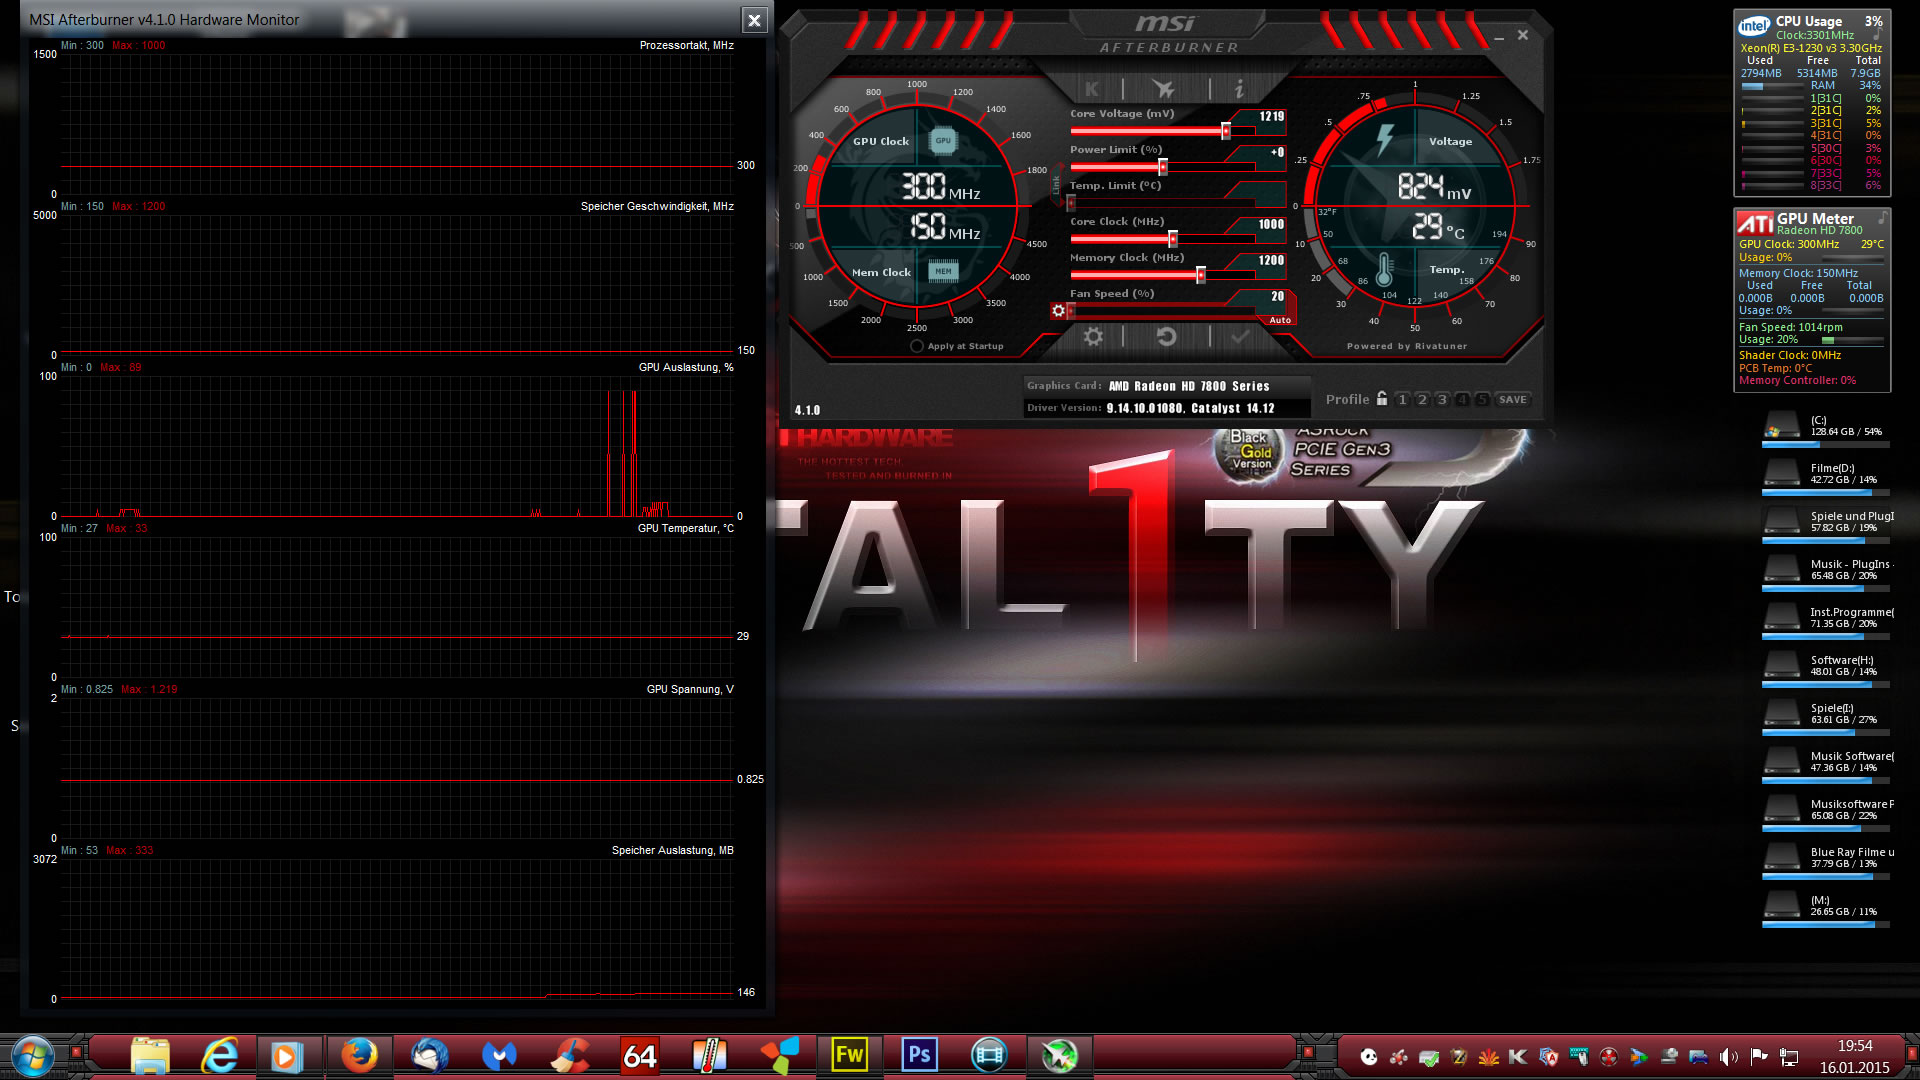The width and height of the screenshot is (1920, 1080).
Task: Click the reset circular arrow icon
Action: [x=1166, y=337]
